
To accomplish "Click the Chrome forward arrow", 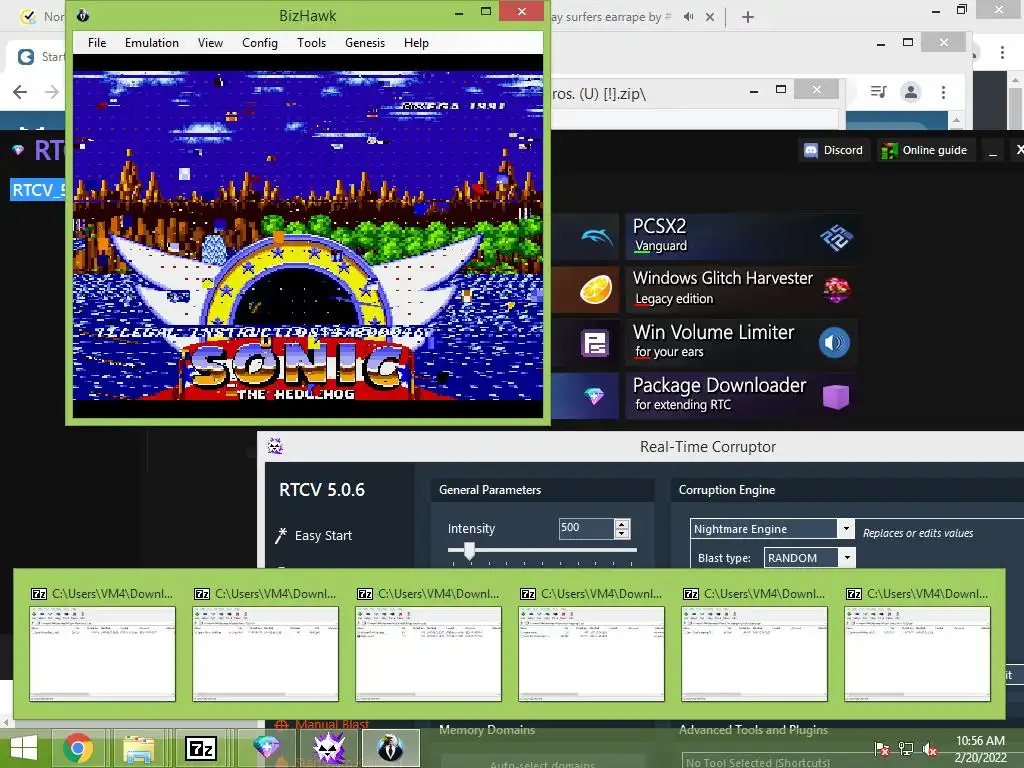I will pos(52,92).
